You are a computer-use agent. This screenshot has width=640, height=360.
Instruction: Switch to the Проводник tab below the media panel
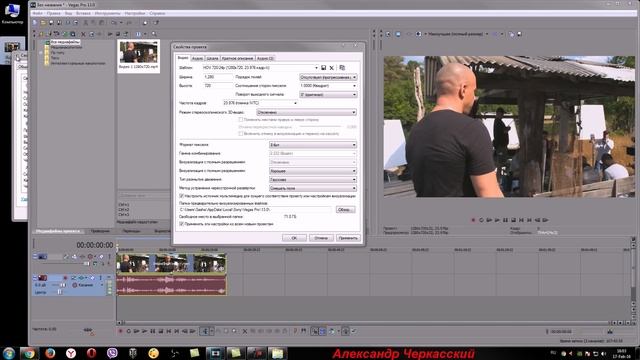pos(100,231)
